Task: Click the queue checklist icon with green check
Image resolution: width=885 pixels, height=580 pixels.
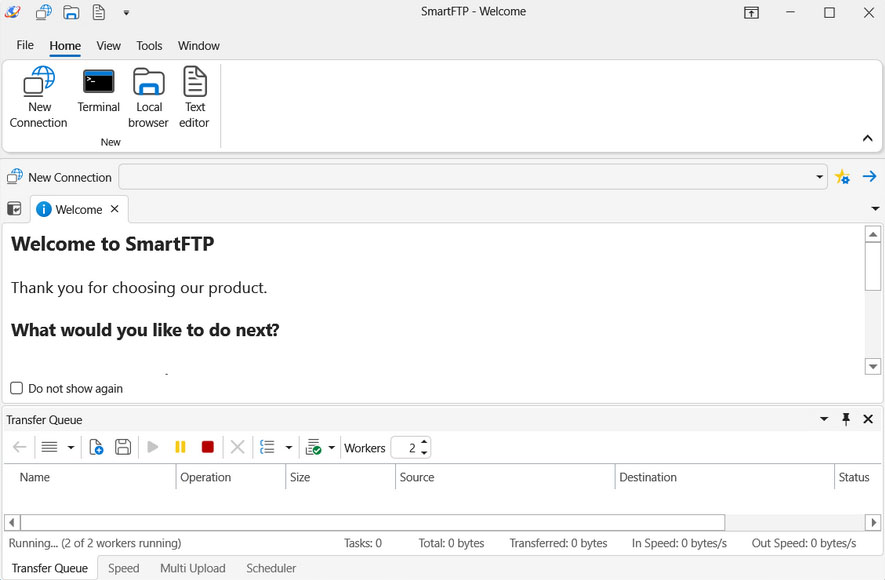Action: point(313,447)
